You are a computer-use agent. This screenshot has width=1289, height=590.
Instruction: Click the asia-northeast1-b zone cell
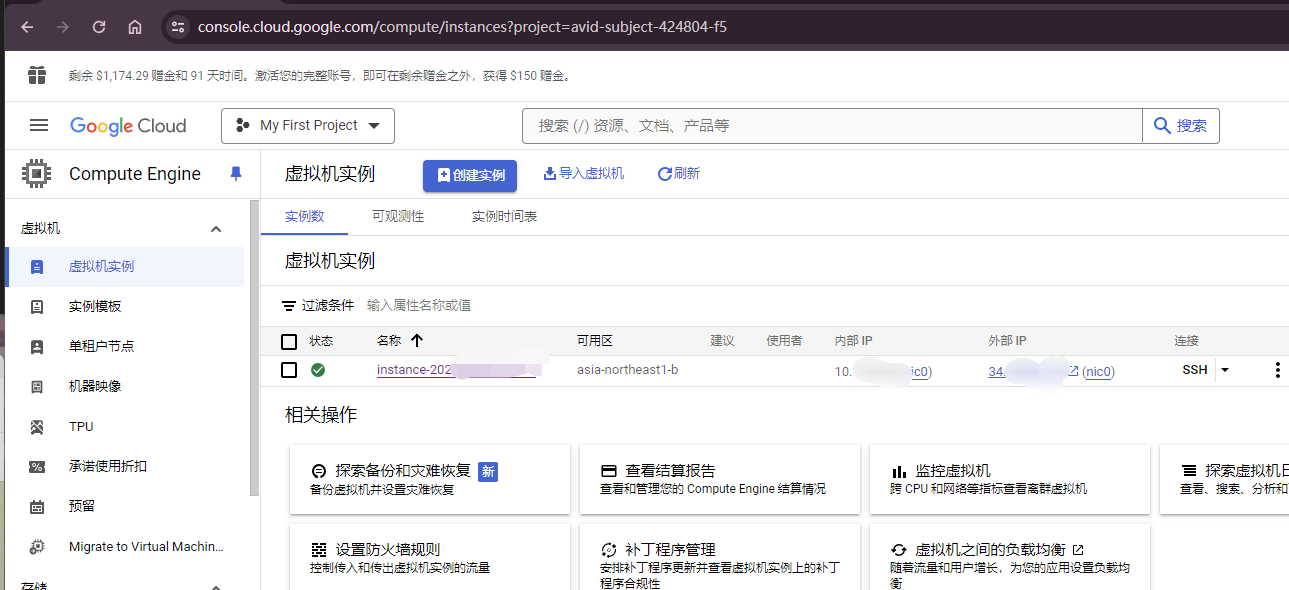click(x=628, y=370)
